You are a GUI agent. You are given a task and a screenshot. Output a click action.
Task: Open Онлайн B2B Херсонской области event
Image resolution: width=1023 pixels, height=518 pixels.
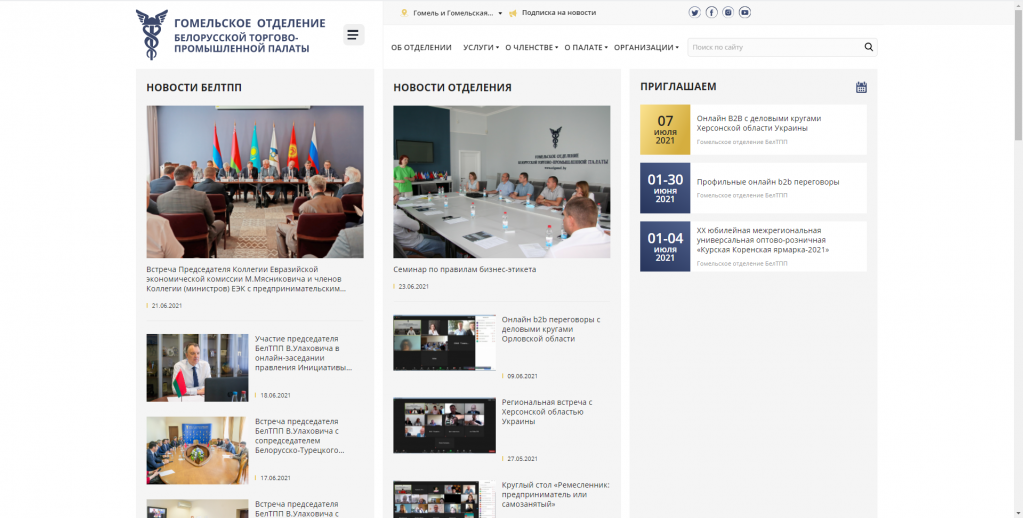pos(759,123)
